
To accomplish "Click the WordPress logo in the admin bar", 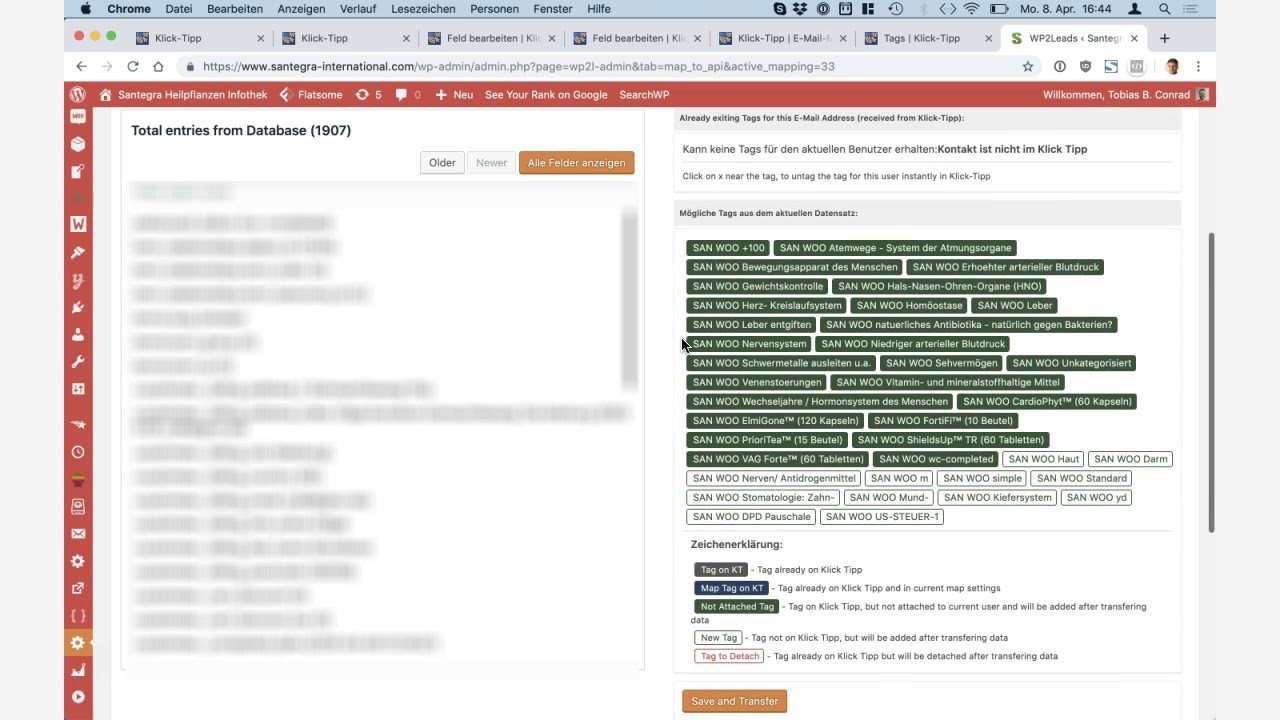I will [78, 94].
